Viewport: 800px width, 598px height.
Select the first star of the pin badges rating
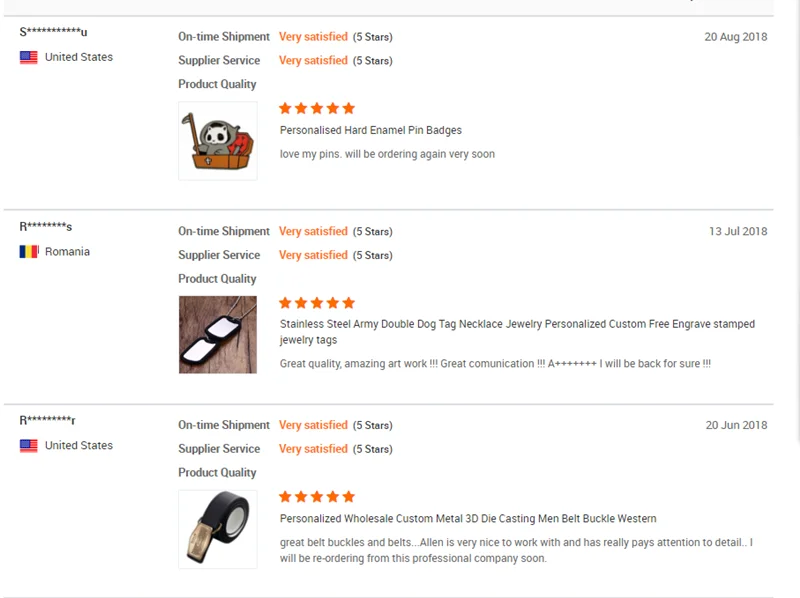[287, 108]
